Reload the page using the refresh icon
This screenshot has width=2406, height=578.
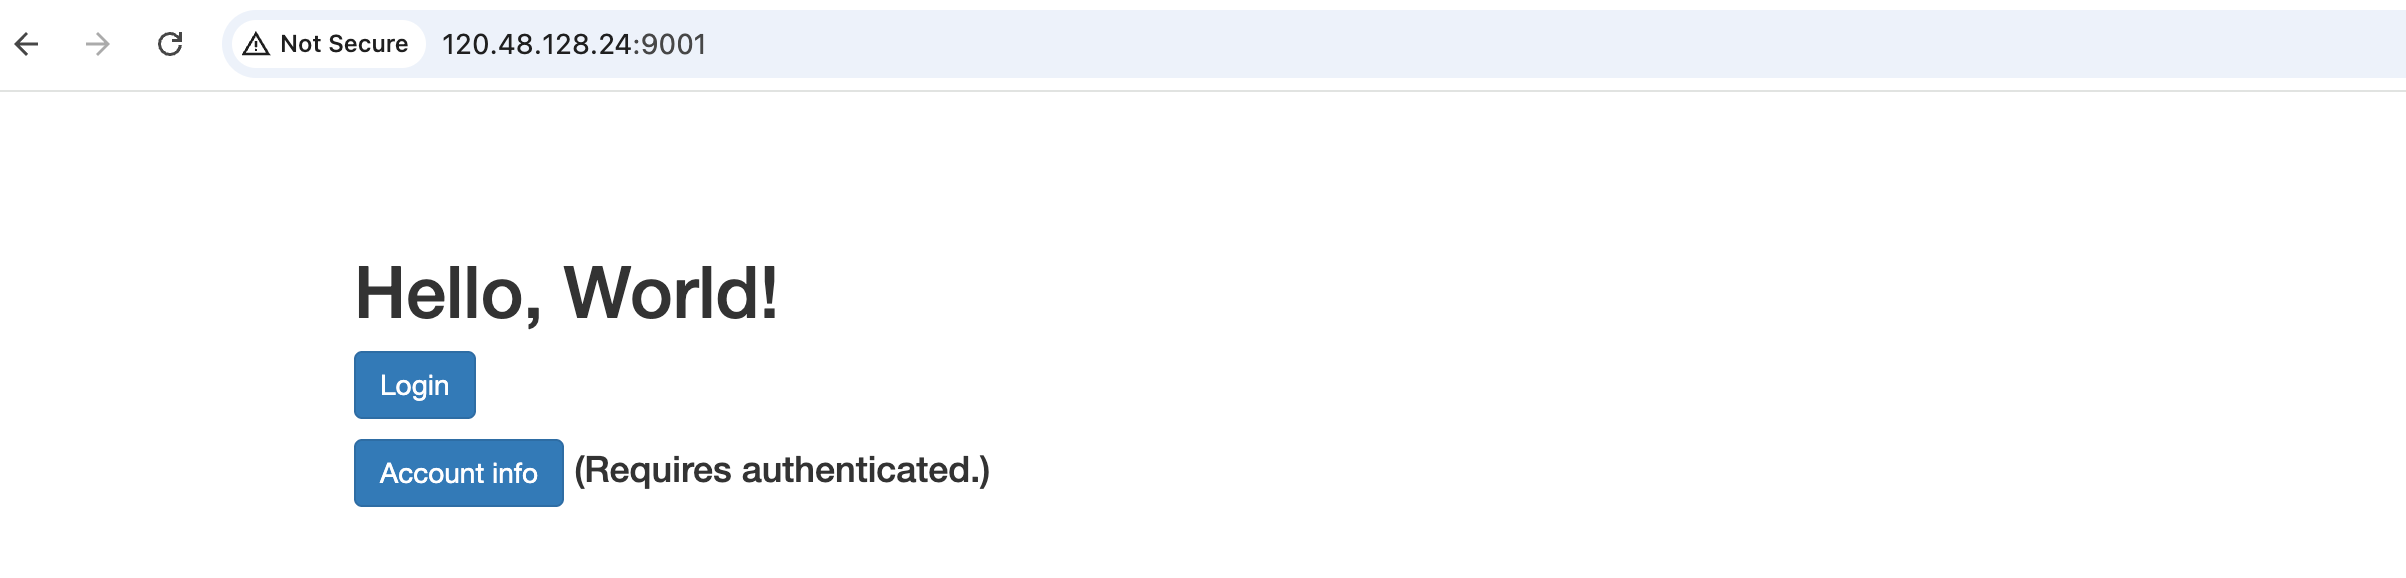(x=170, y=44)
